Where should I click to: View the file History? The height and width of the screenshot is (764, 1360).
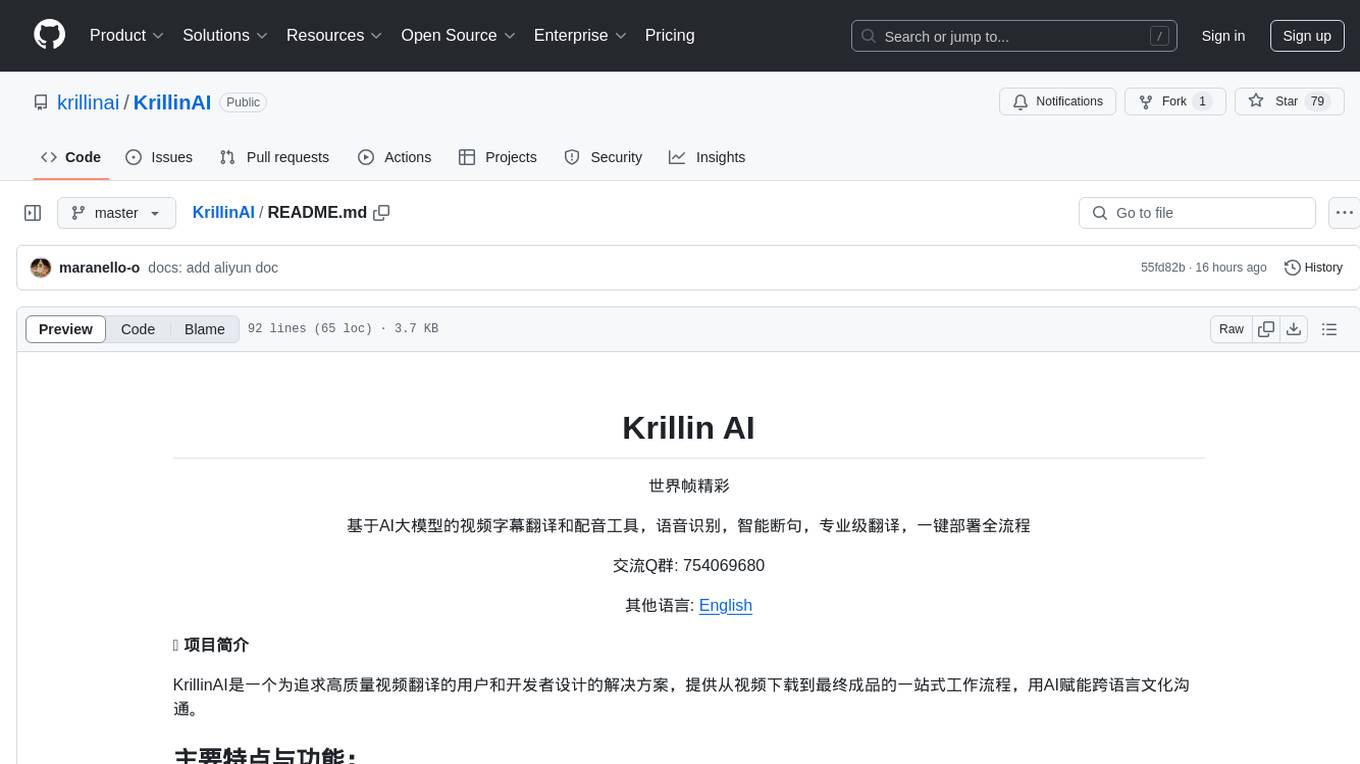click(1313, 268)
